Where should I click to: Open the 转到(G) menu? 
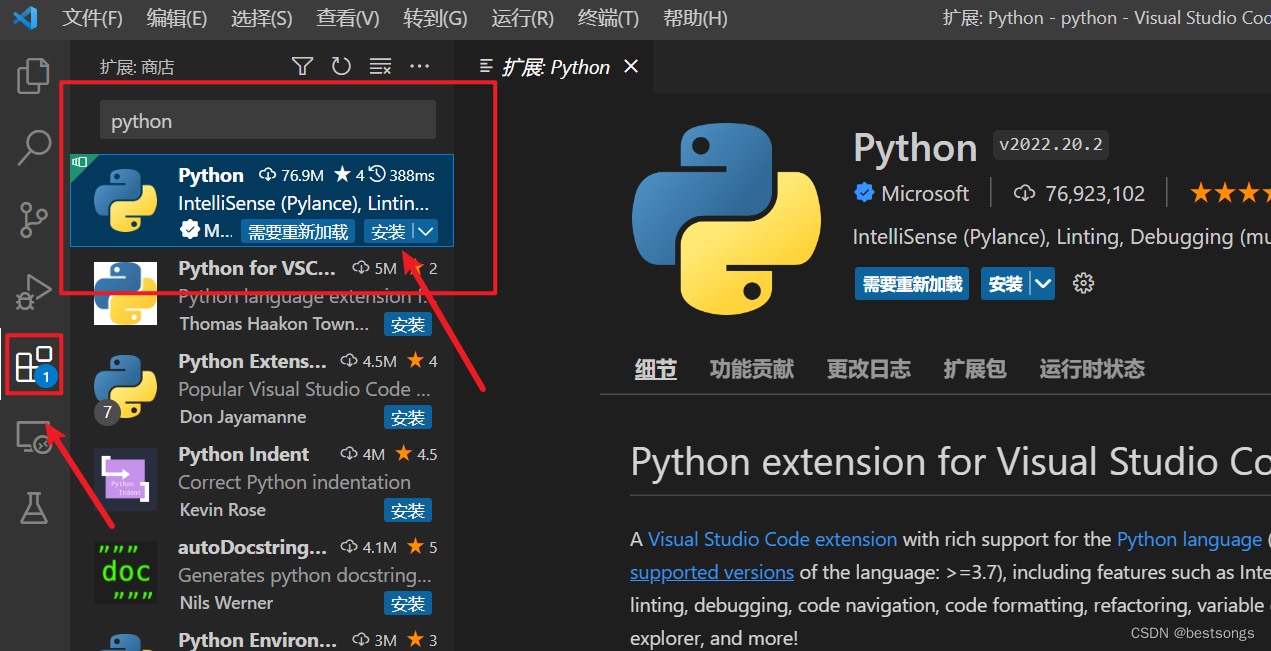(x=435, y=18)
